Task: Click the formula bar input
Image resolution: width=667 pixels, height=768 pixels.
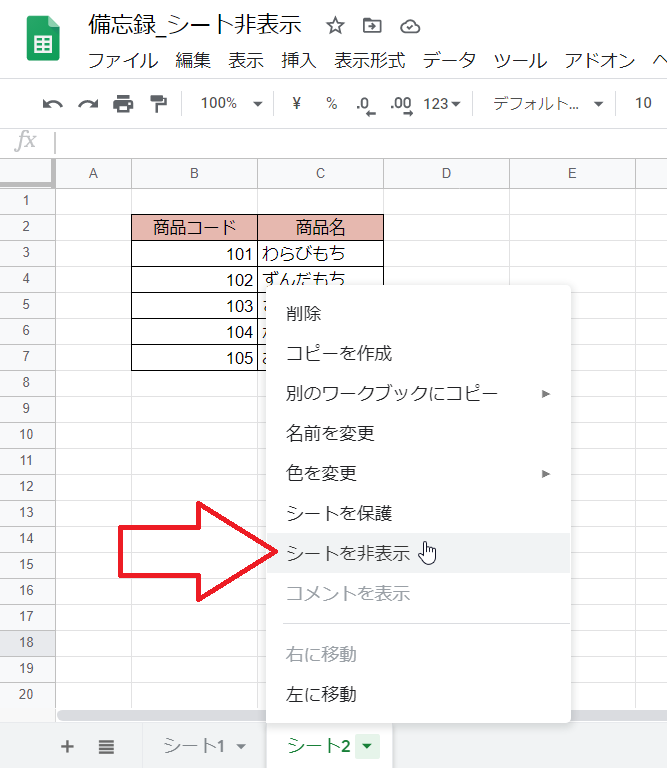Action: pyautogui.click(x=360, y=143)
